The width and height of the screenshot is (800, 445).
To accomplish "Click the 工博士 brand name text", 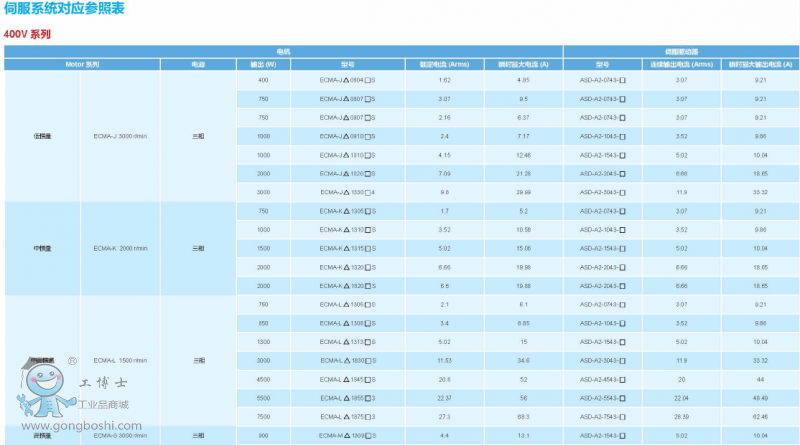I will (x=101, y=382).
